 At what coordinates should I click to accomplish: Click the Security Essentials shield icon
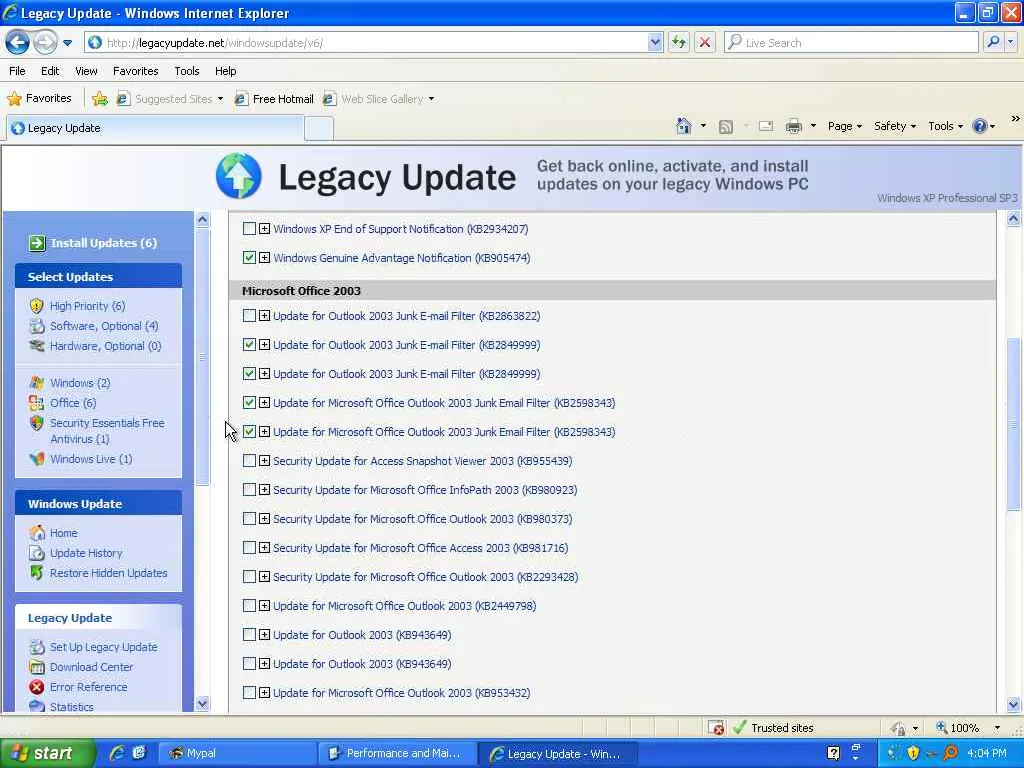(37, 423)
